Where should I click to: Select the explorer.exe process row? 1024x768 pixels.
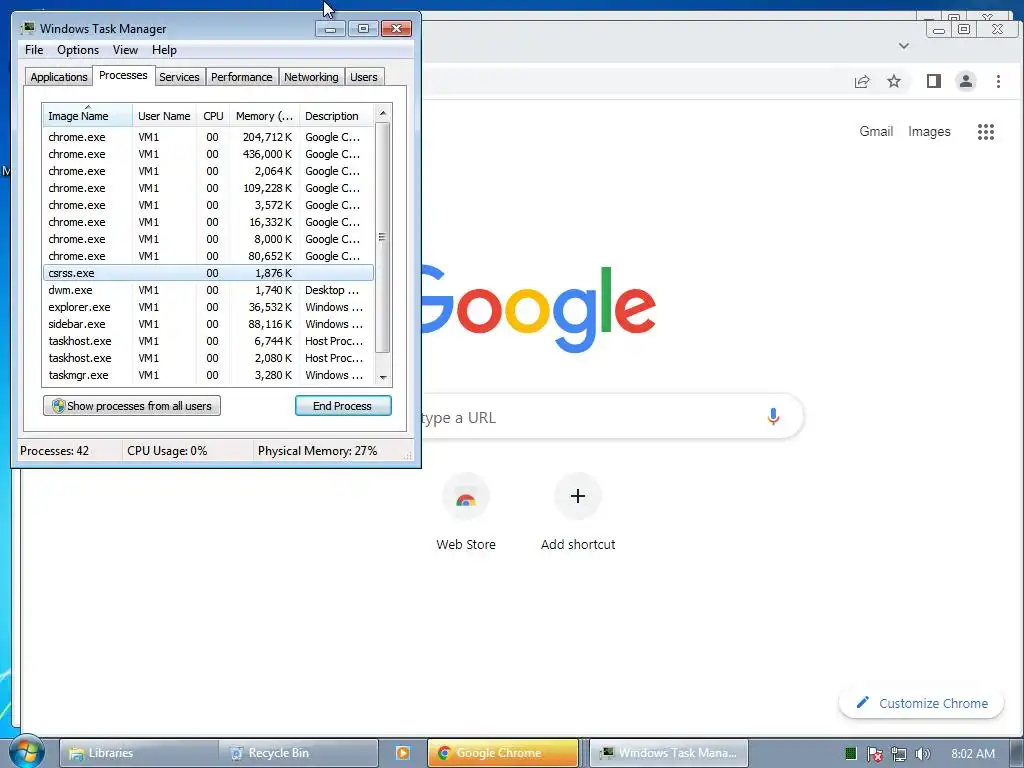point(208,307)
